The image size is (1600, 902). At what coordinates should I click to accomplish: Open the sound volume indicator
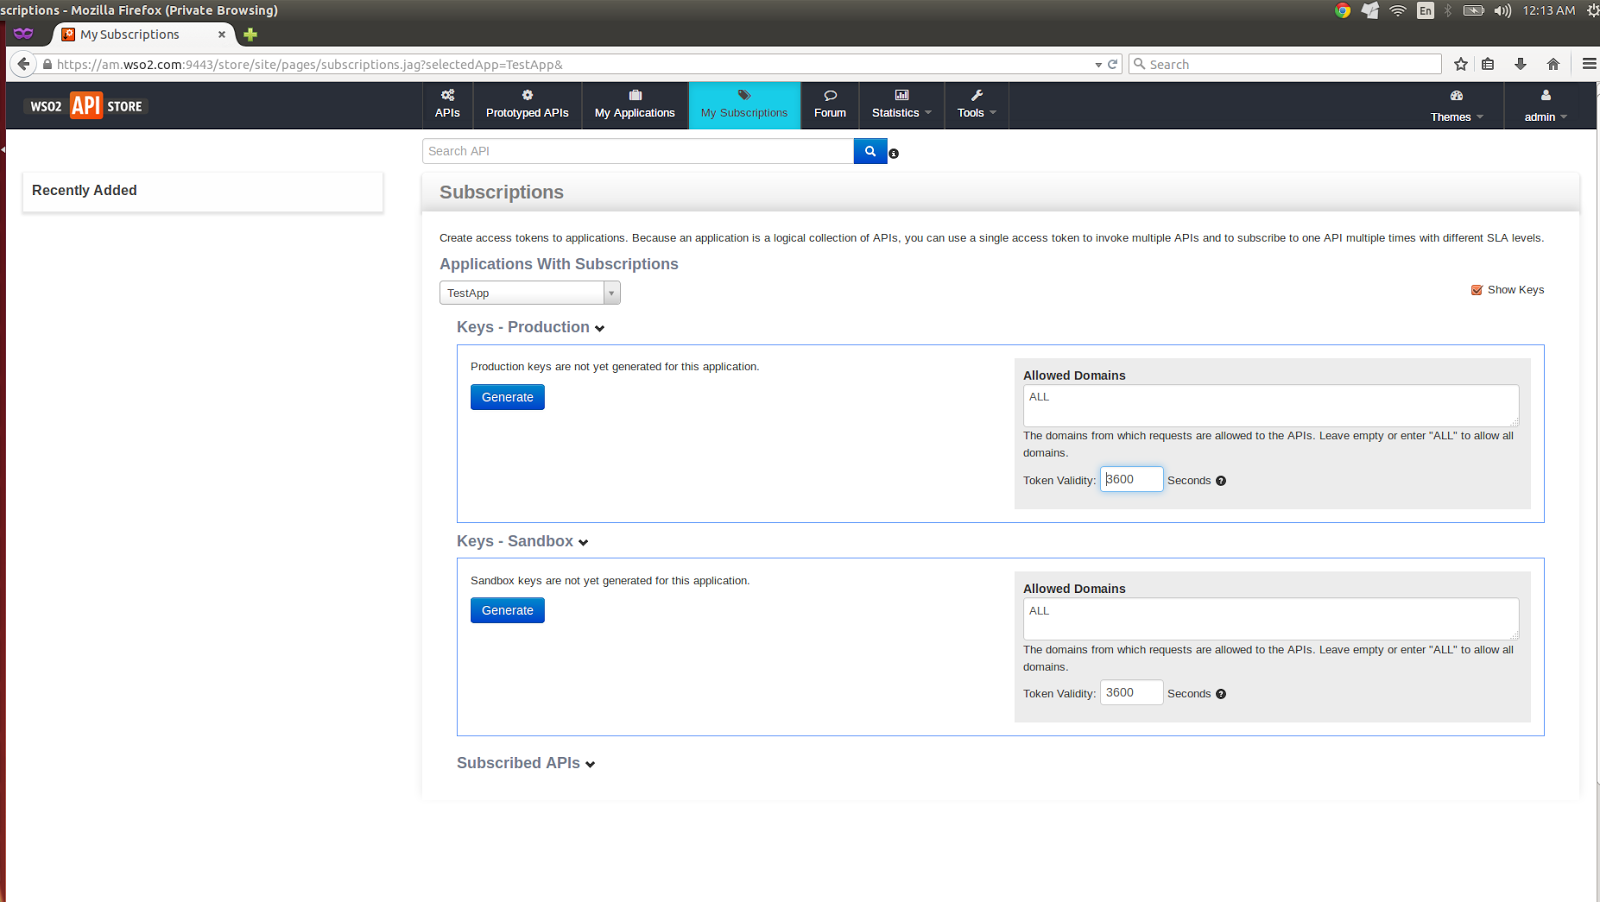point(1503,10)
